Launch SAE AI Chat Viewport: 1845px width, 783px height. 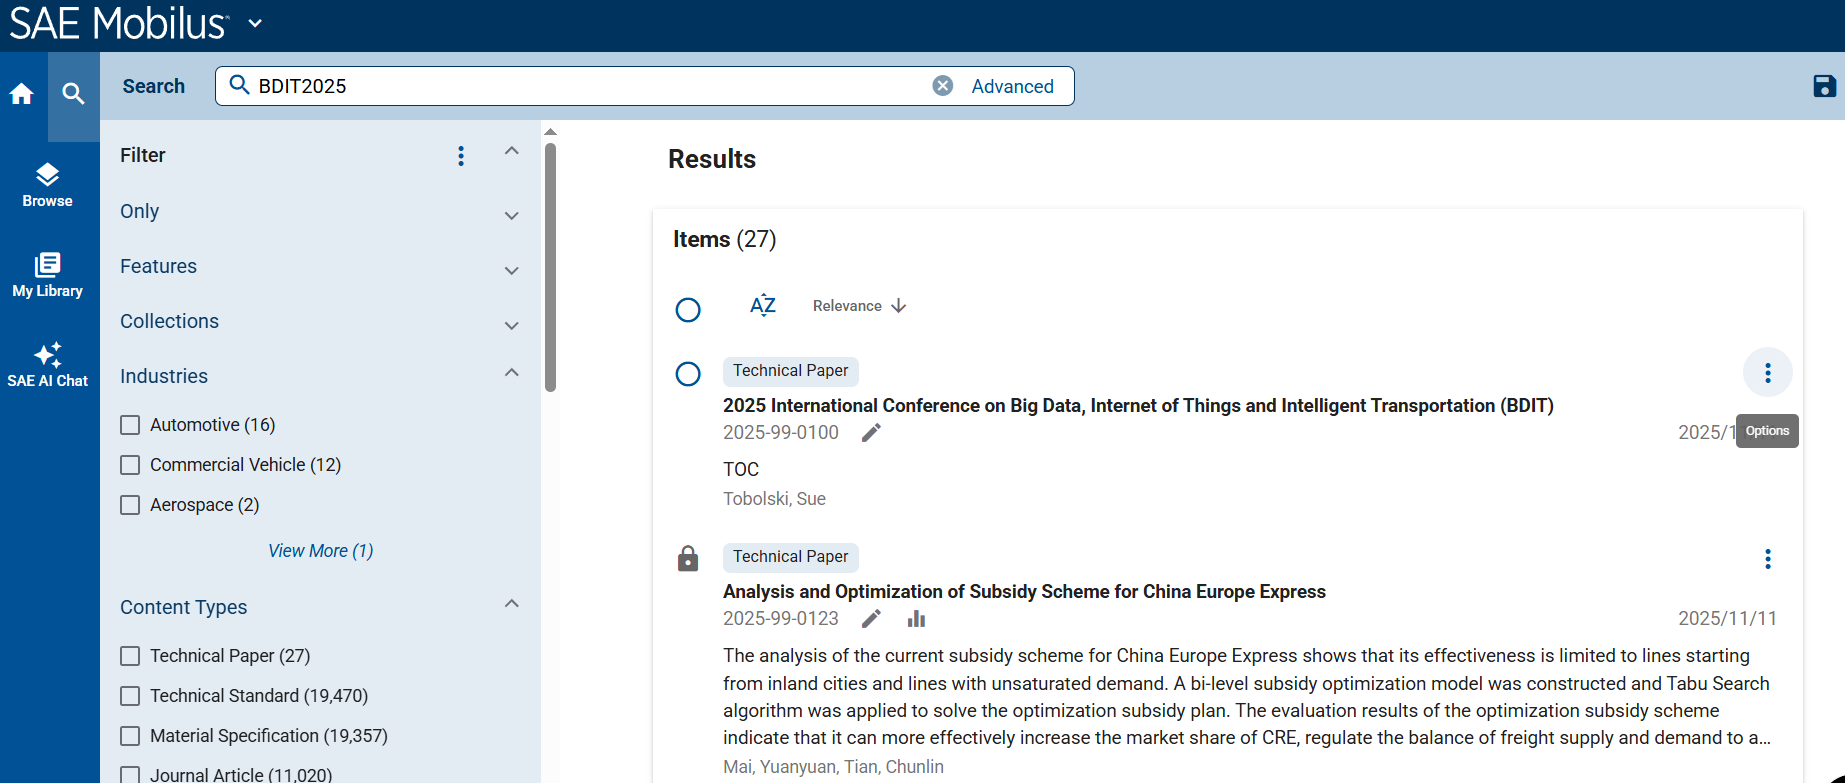tap(47, 365)
